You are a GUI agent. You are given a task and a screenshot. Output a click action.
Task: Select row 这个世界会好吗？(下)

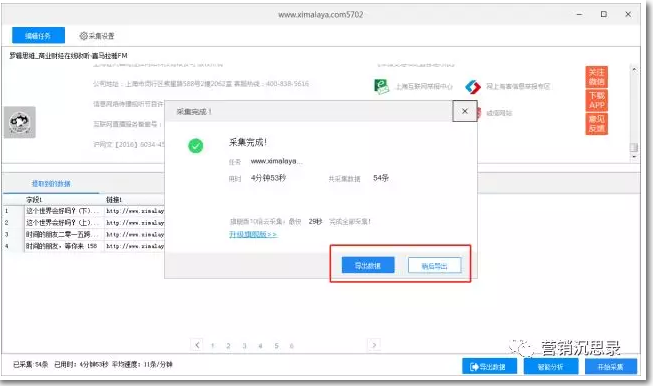click(62, 211)
